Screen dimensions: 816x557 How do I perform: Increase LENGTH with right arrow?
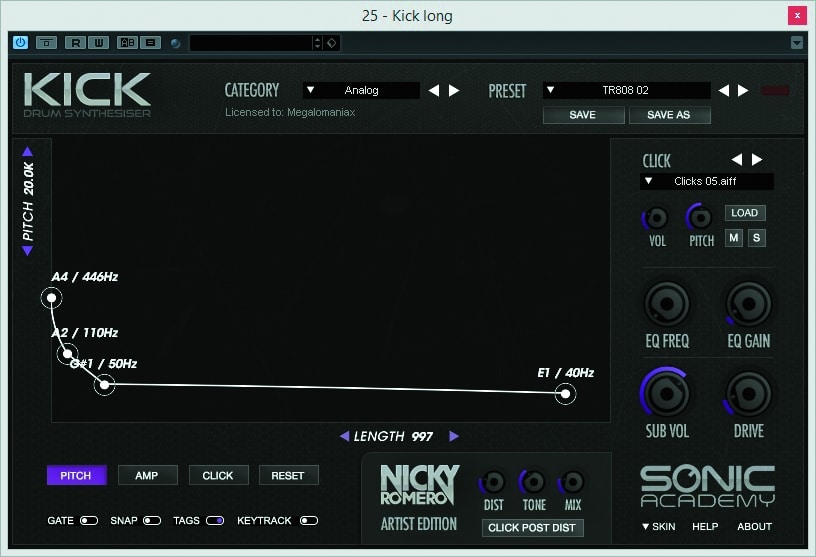click(x=454, y=436)
